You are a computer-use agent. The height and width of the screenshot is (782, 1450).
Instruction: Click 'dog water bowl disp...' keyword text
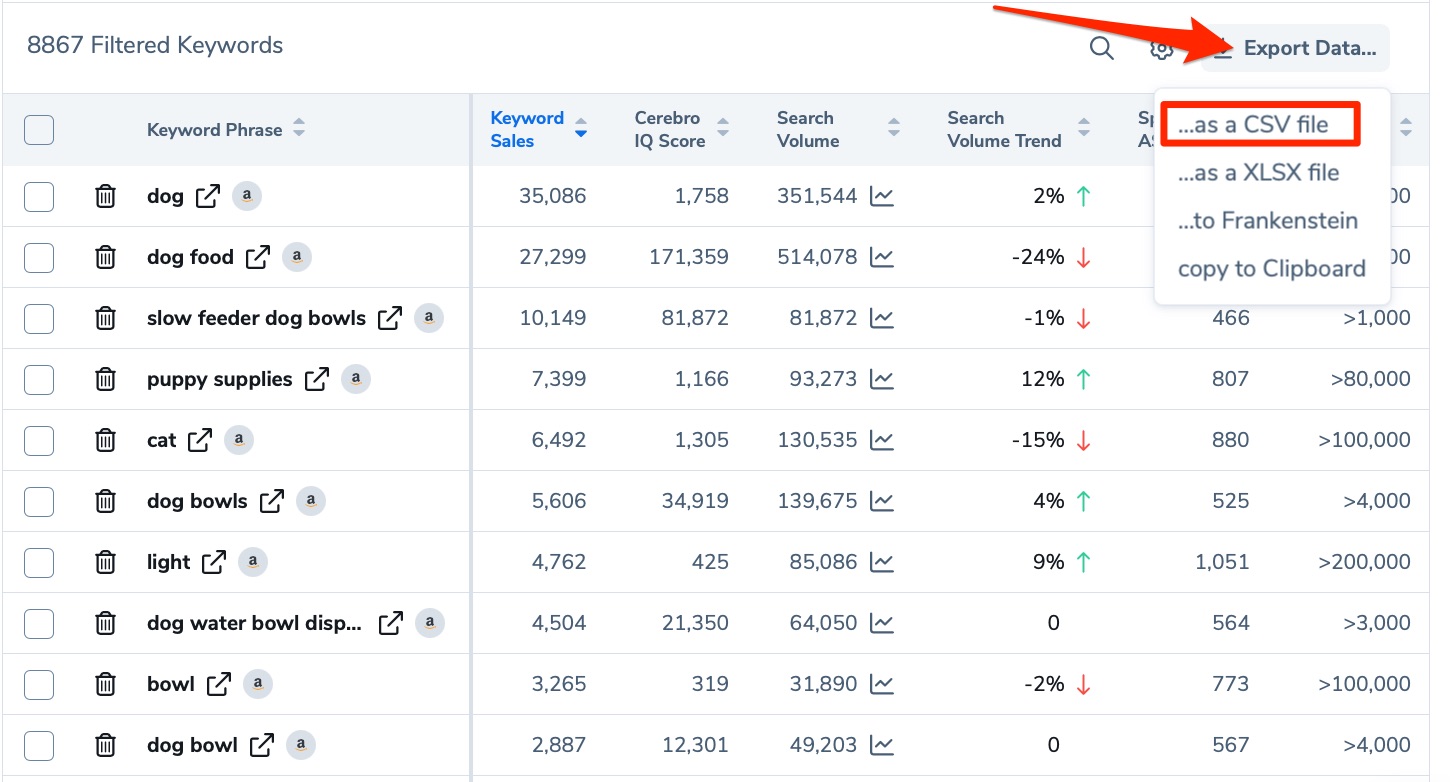[254, 623]
